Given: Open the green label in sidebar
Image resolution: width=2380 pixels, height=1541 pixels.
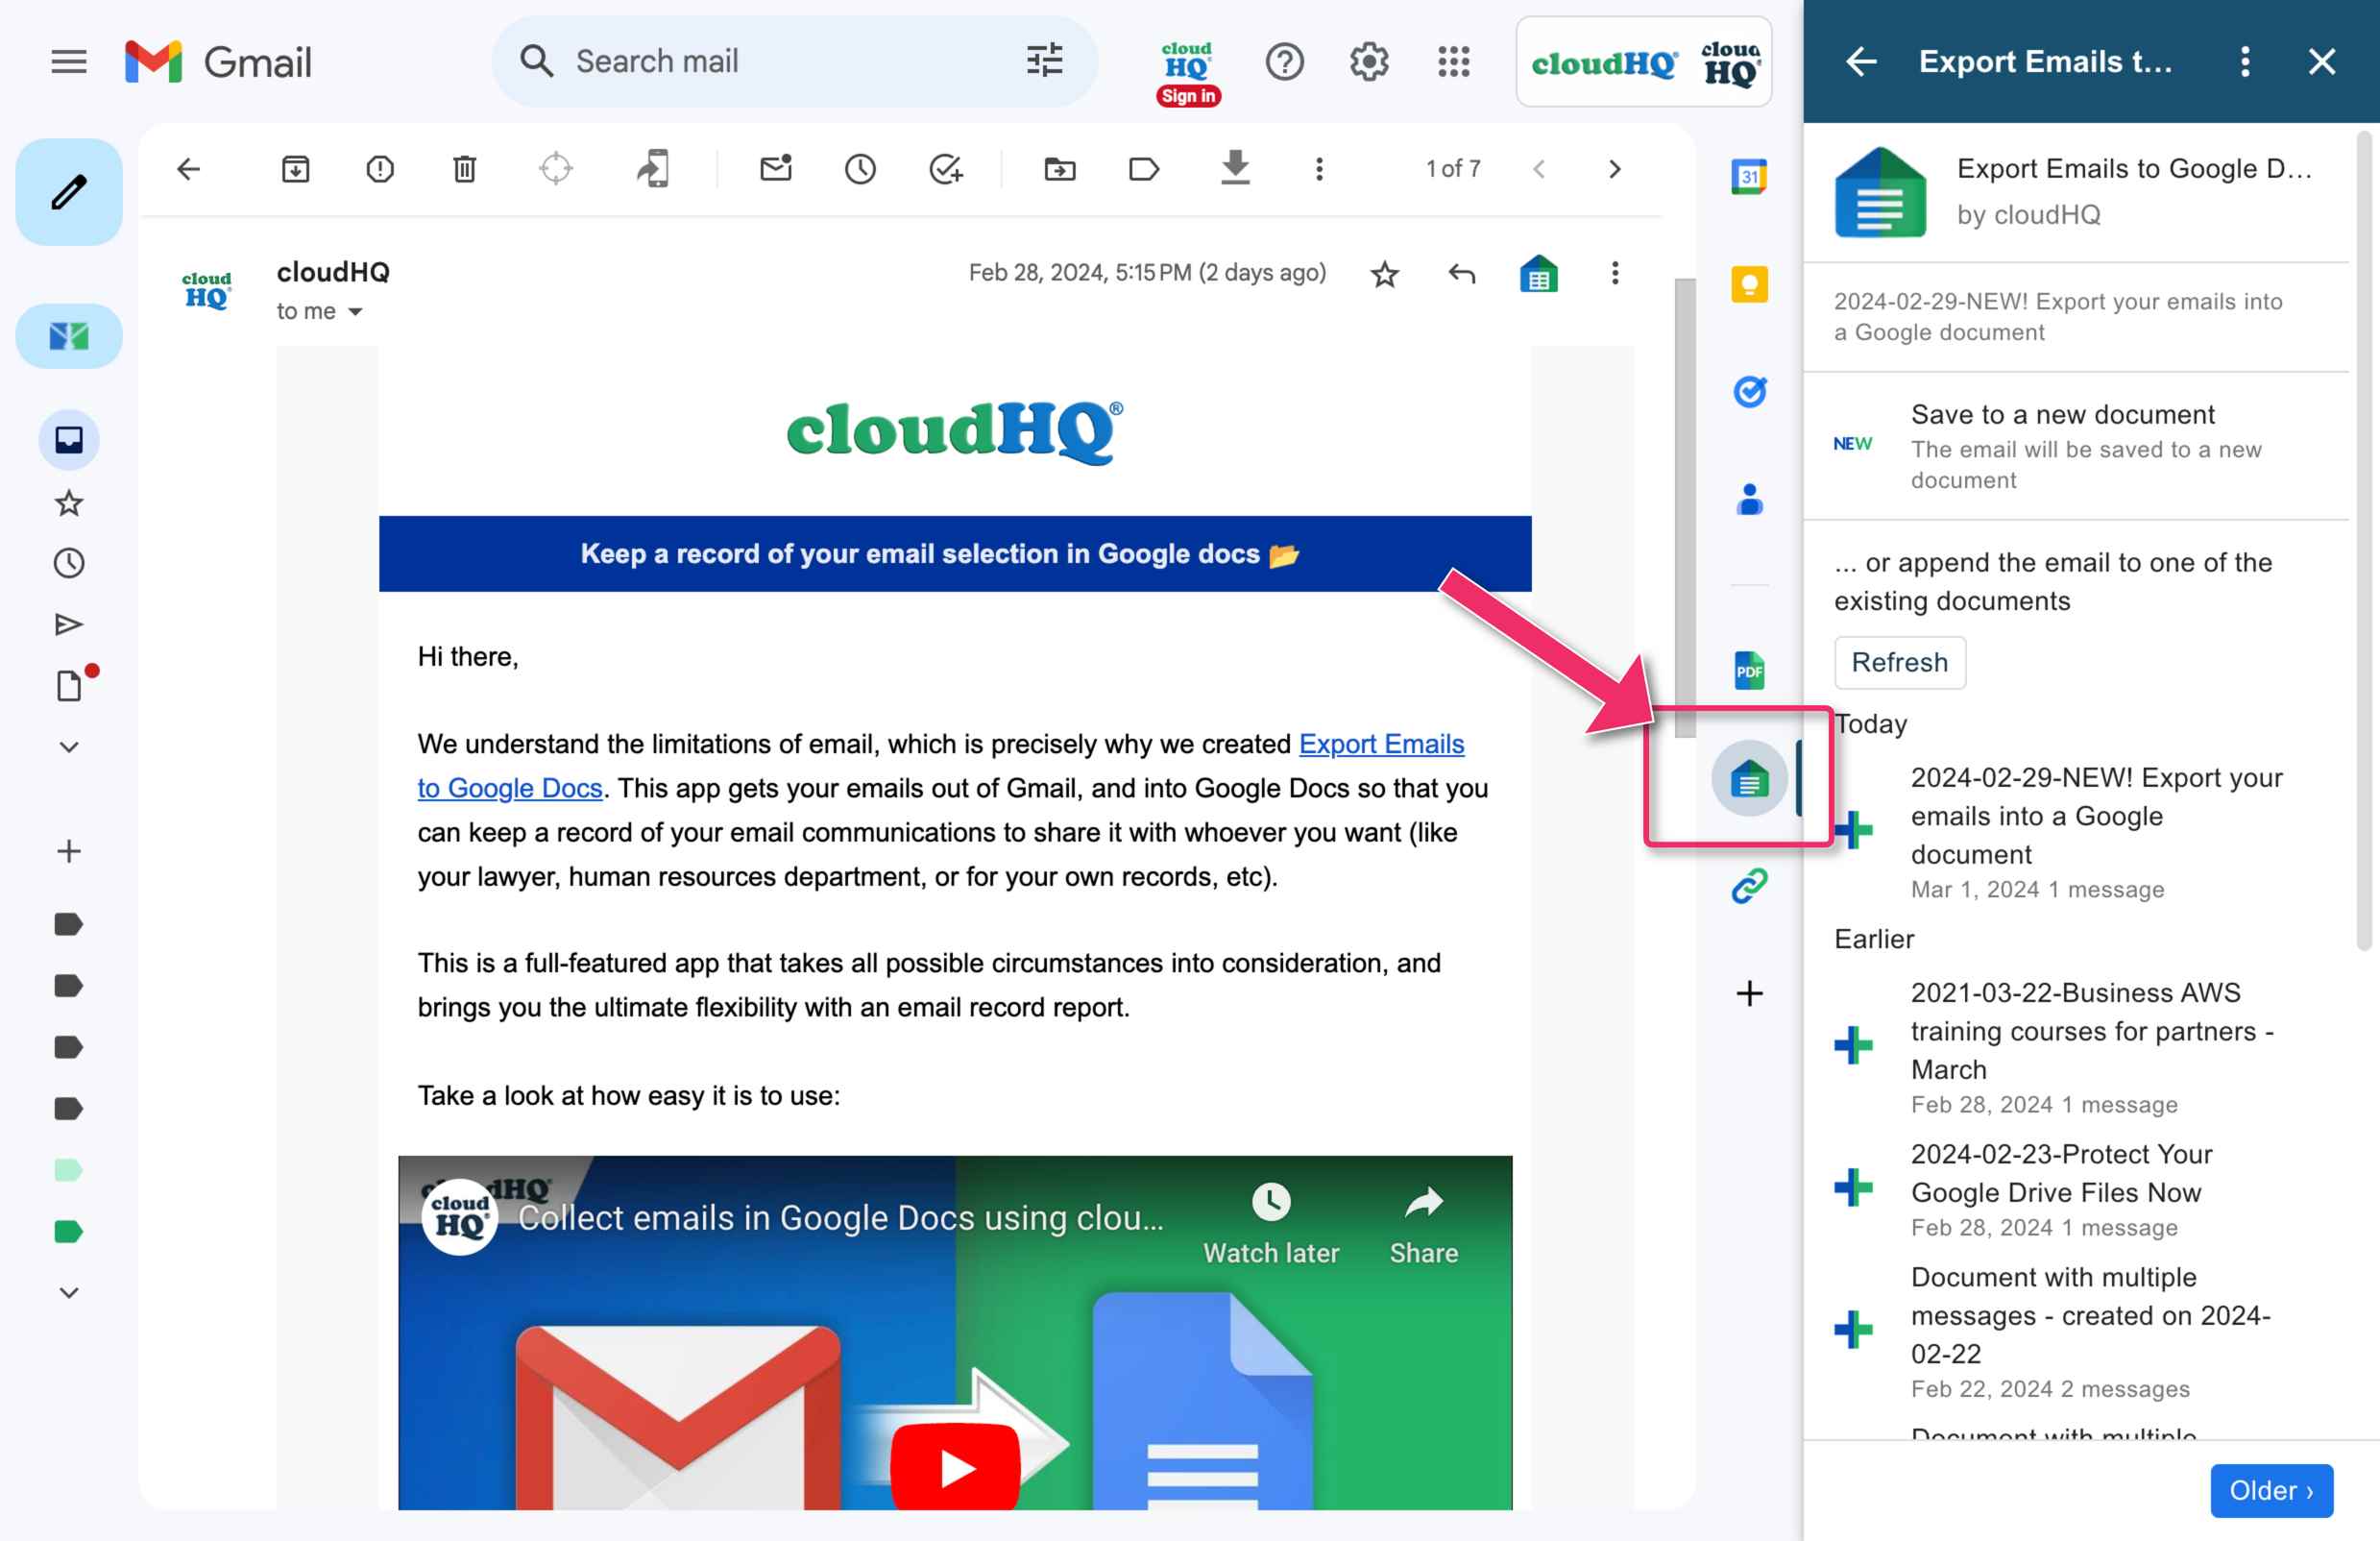Looking at the screenshot, I should click(69, 1231).
